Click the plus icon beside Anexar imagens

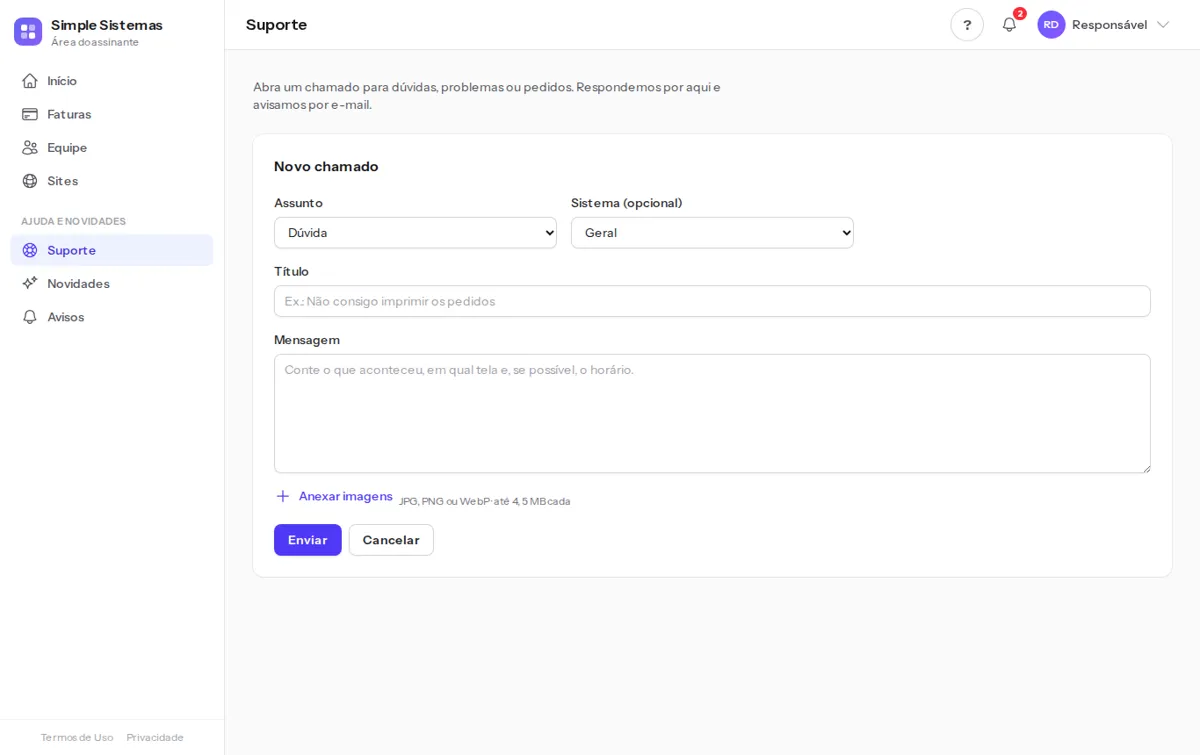(283, 496)
